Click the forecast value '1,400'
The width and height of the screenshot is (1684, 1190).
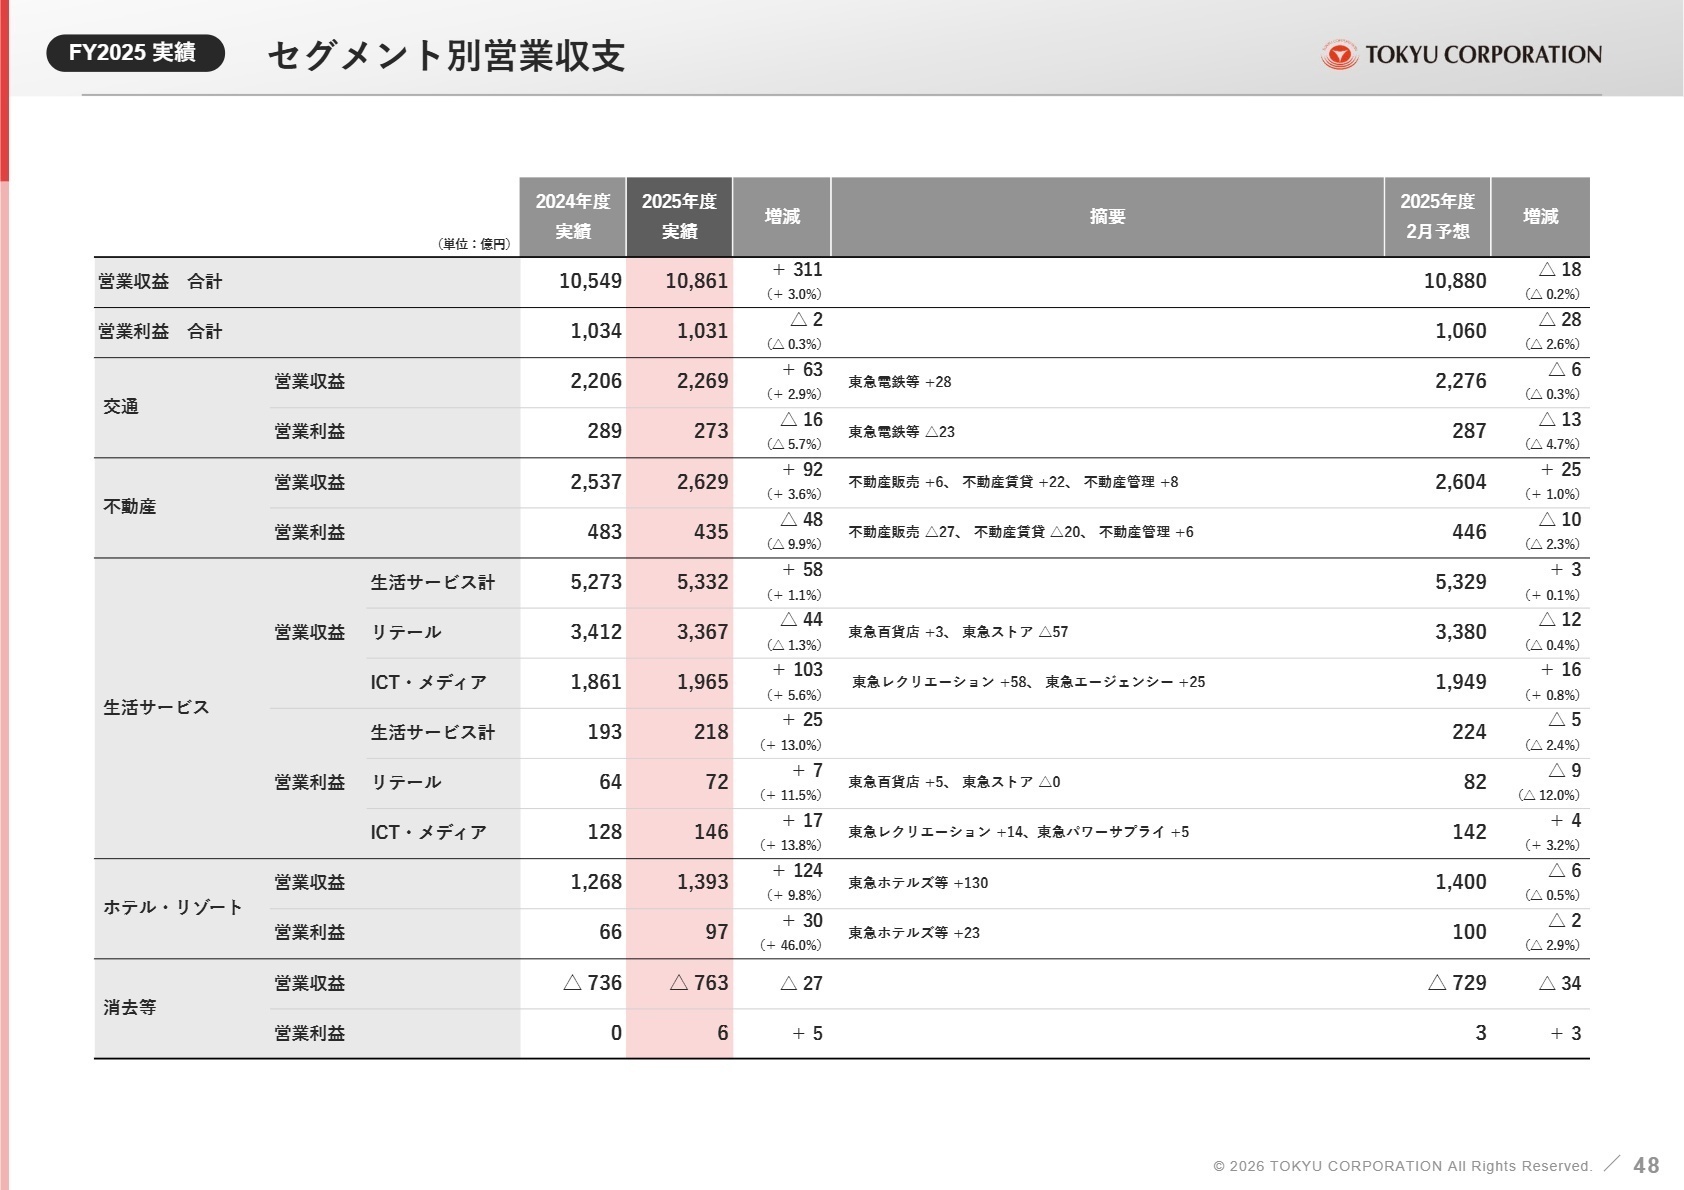(1461, 882)
